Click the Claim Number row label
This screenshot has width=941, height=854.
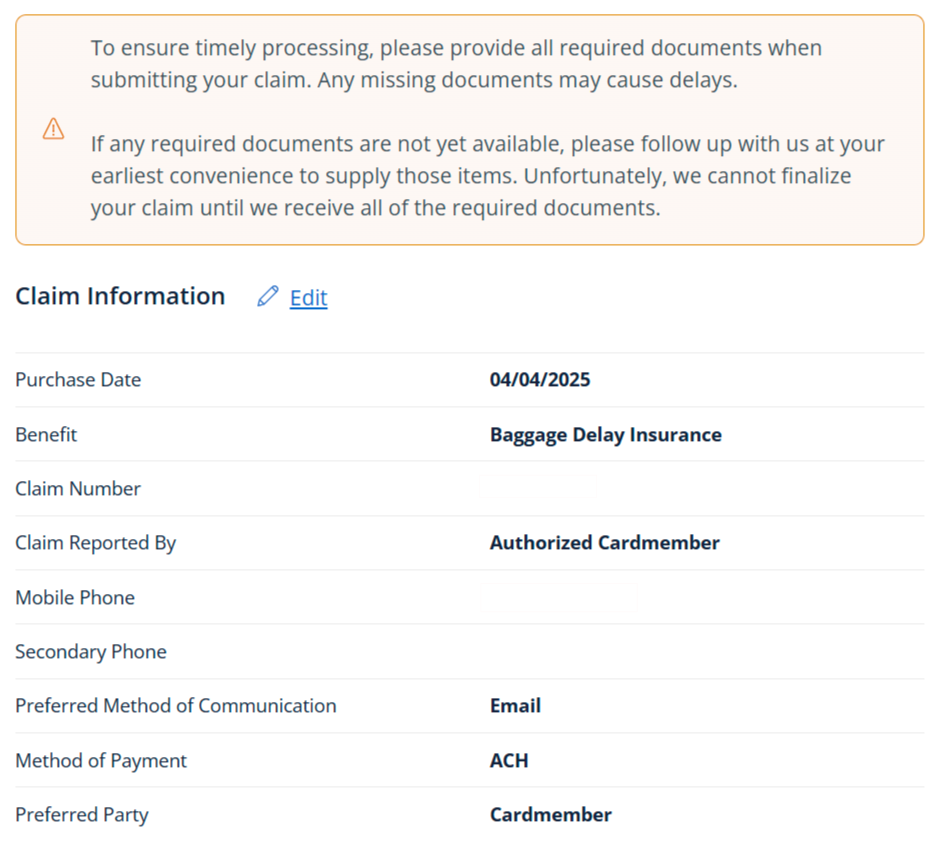tap(78, 489)
